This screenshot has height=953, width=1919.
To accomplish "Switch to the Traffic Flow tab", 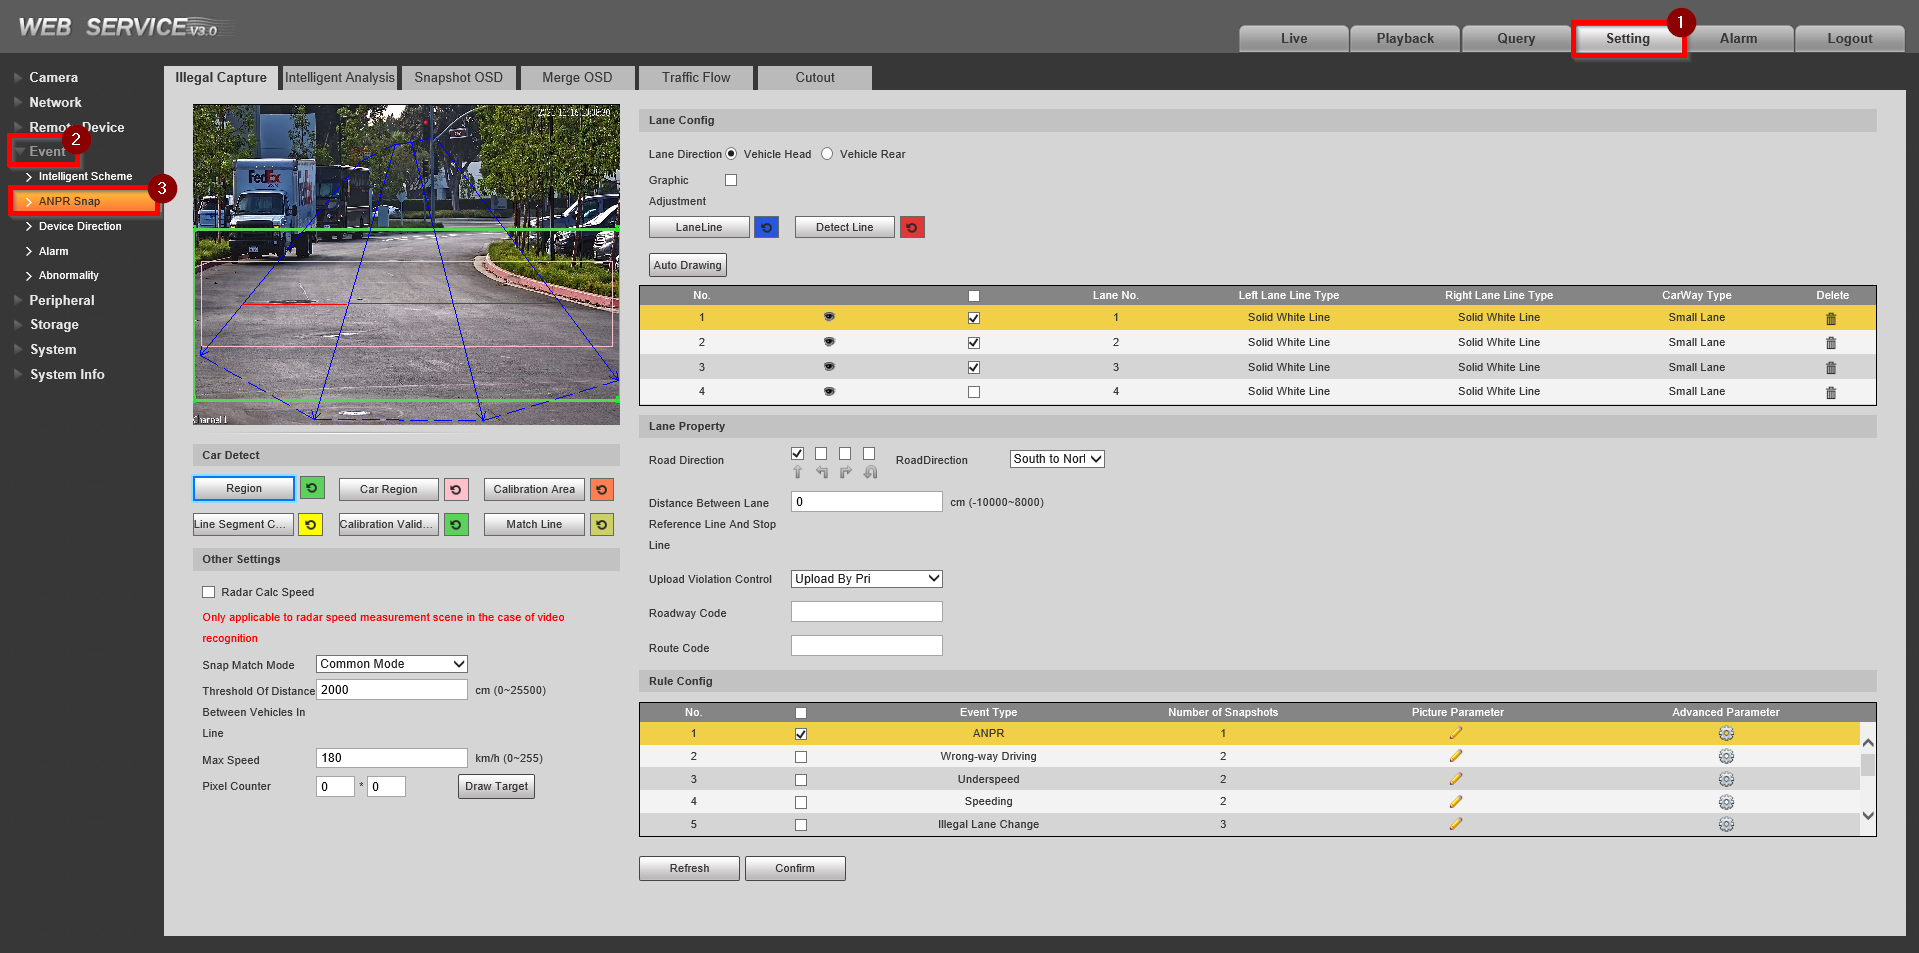I will point(695,78).
